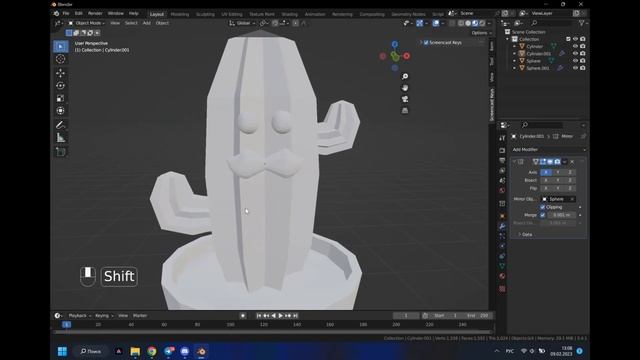Open the Add Modifier dropdown
The width and height of the screenshot is (640, 360).
point(549,150)
